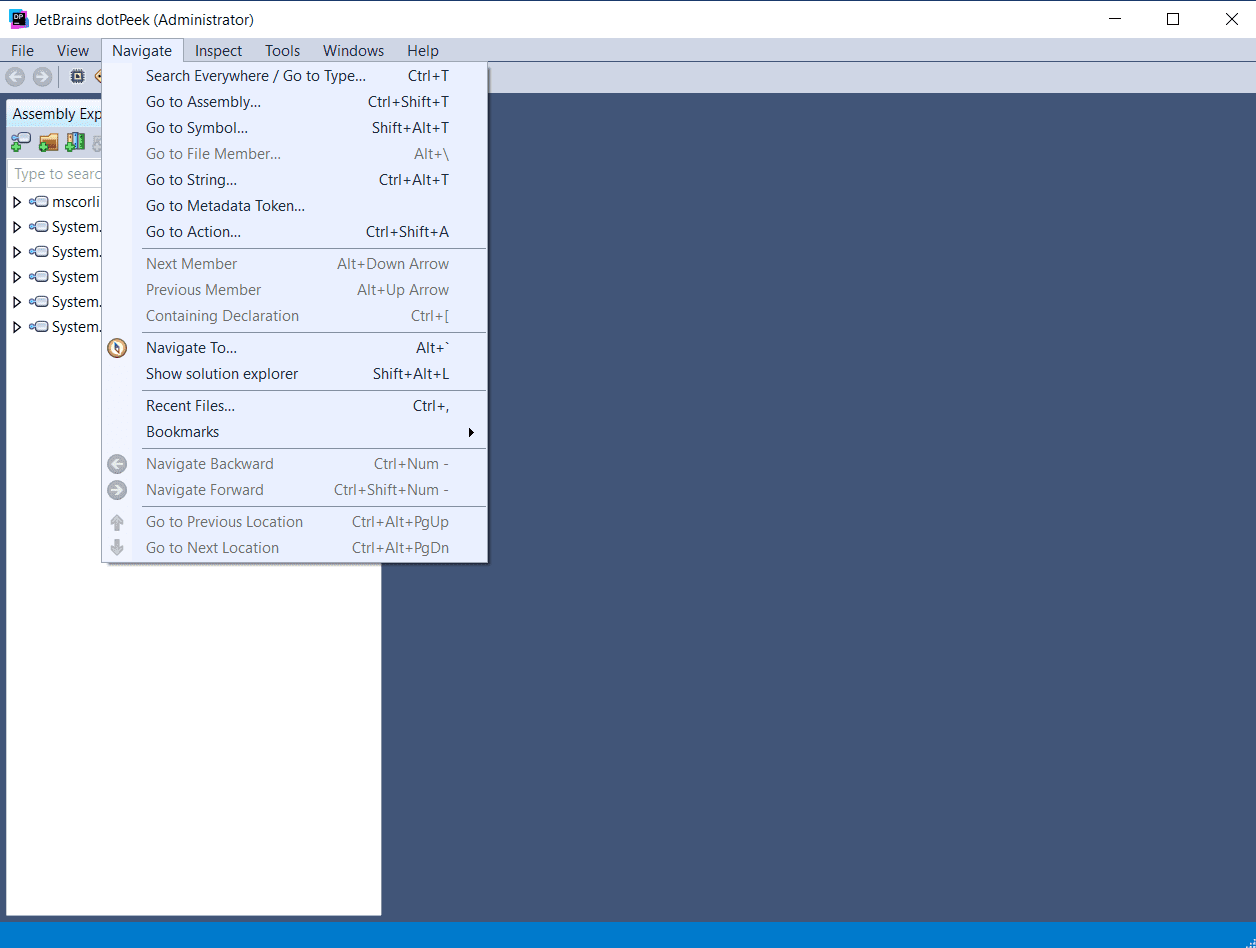Click Open from folder icon in Assembly Explorer

point(48,143)
